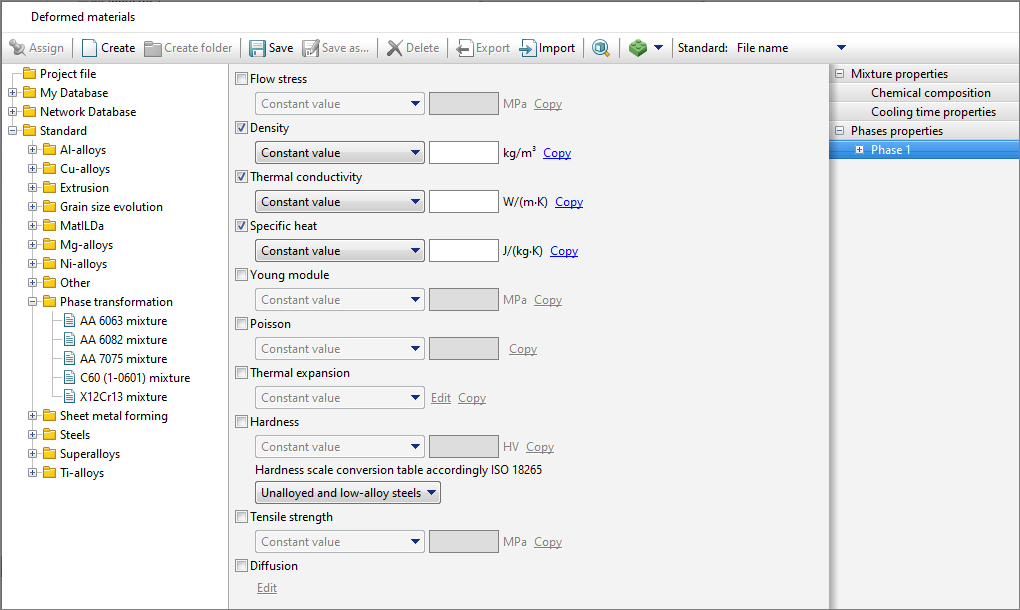Expand the Al-alloys folder
The height and width of the screenshot is (610, 1020).
33,150
